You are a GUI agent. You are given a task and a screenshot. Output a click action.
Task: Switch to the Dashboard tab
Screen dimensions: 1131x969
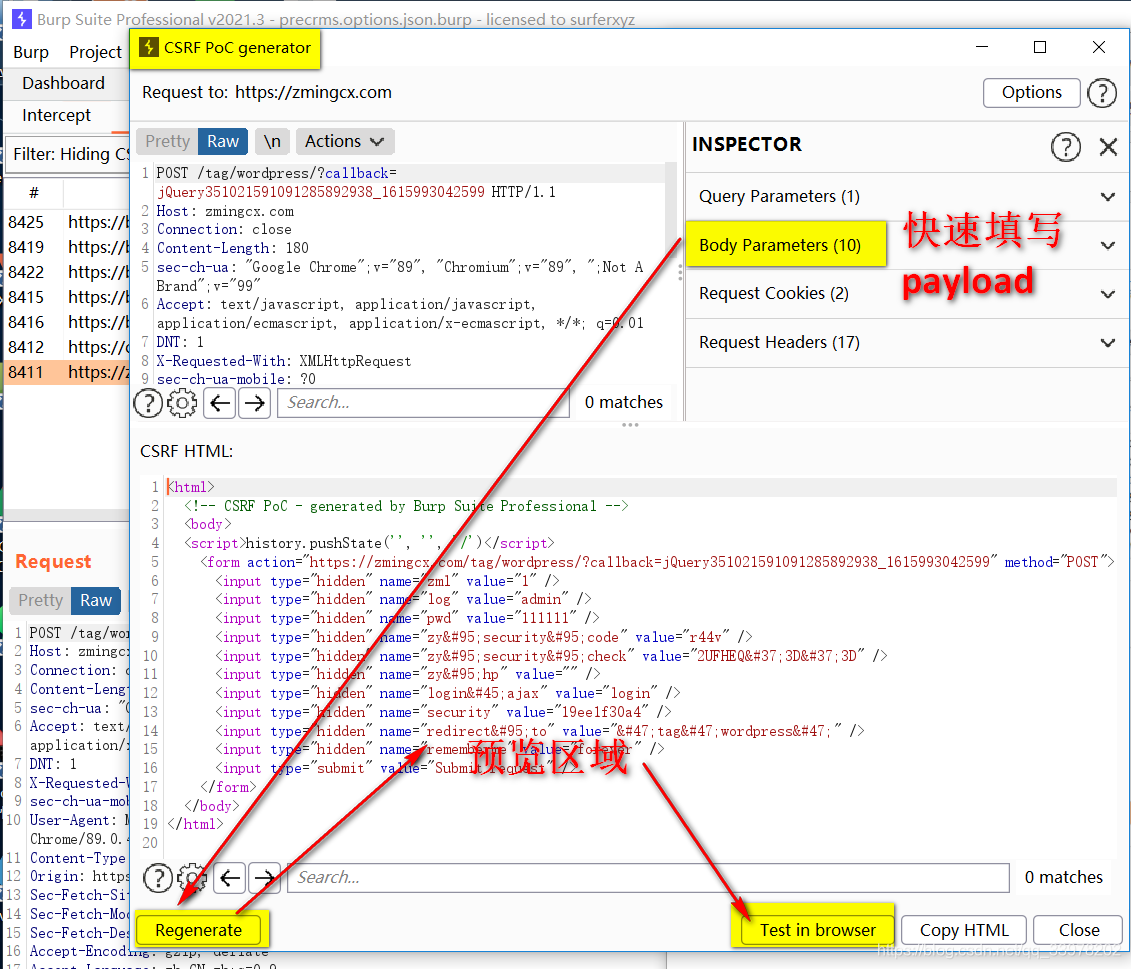coord(63,83)
